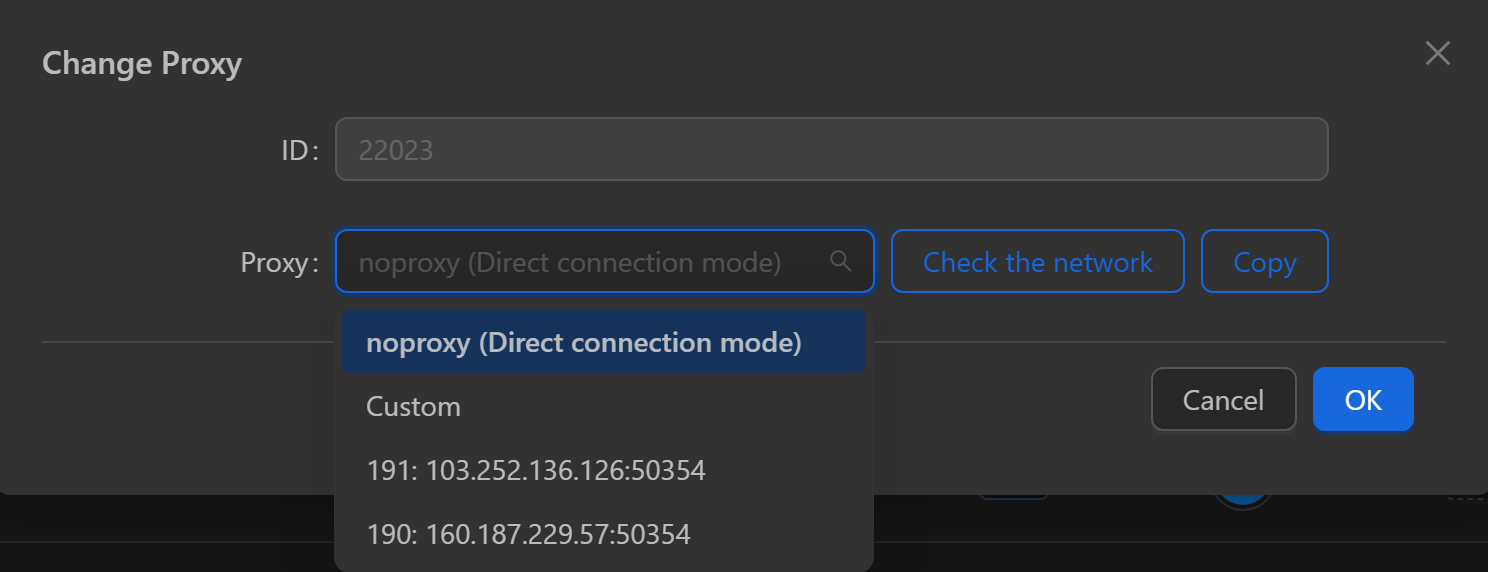This screenshot has width=1488, height=572.
Task: Close the Change Proxy dialog
Action: point(1437,54)
